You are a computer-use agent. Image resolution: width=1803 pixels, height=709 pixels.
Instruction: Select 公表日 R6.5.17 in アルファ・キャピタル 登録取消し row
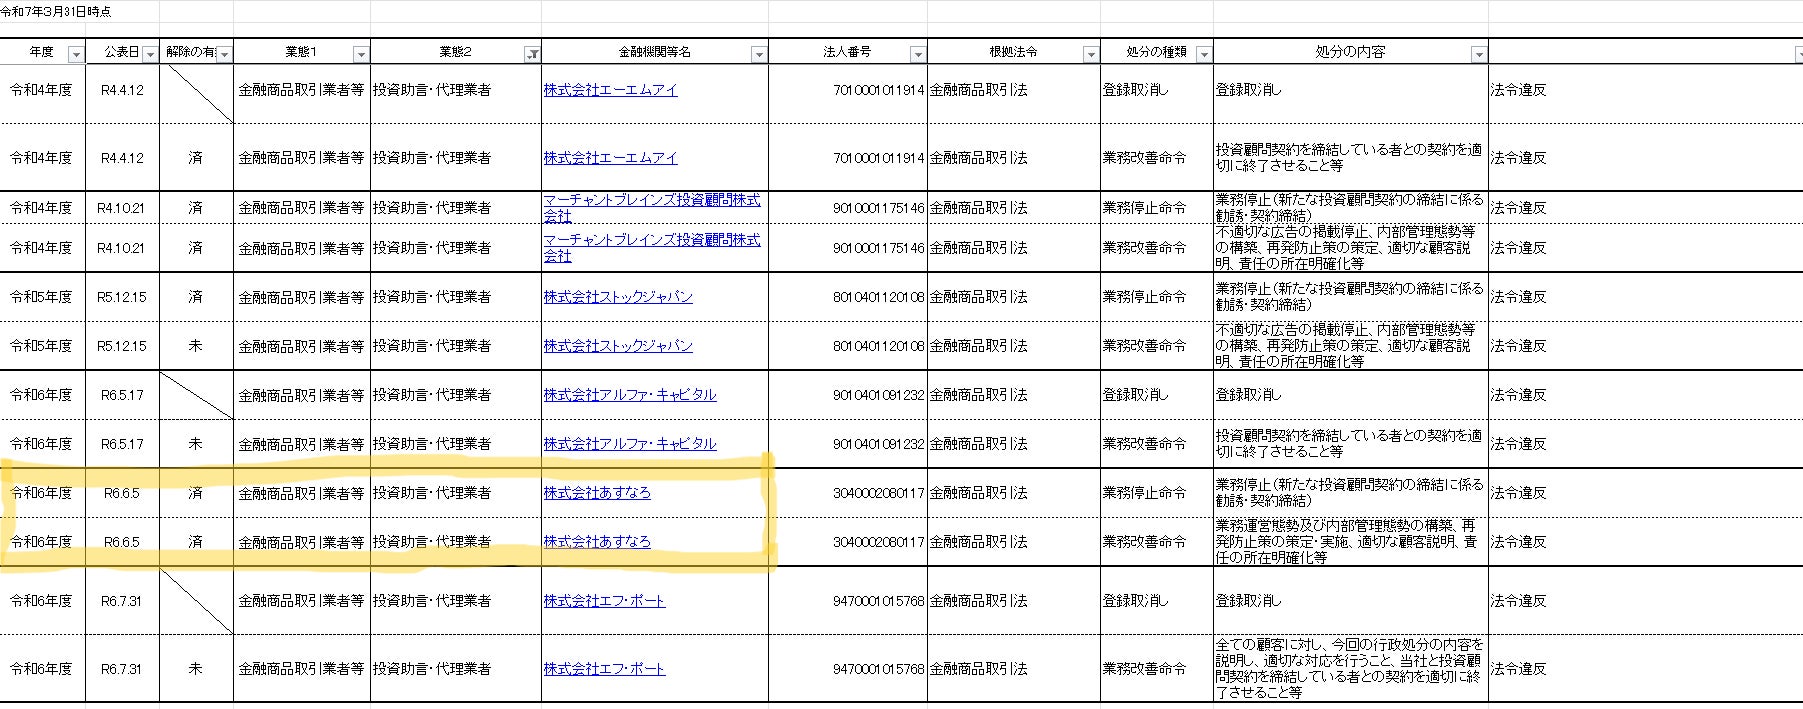click(x=122, y=395)
